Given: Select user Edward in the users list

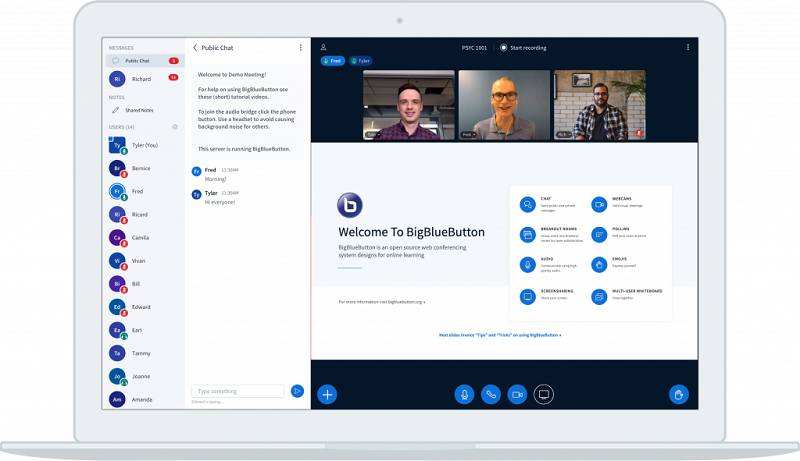Looking at the screenshot, I should 145,307.
